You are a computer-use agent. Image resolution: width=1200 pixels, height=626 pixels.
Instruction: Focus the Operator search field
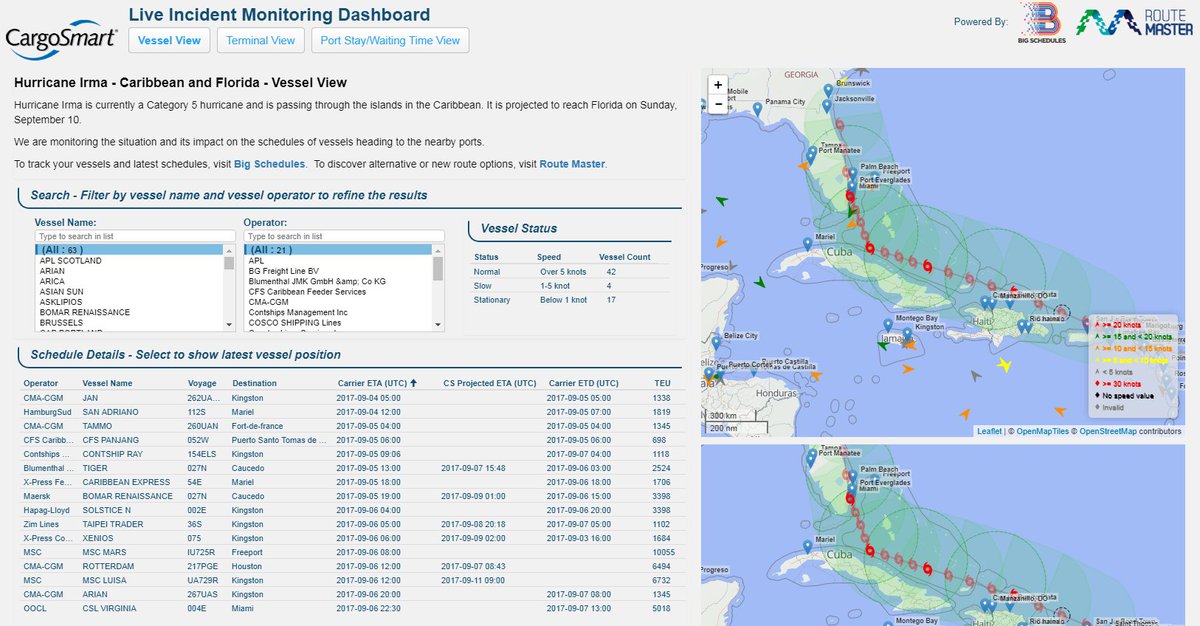pos(343,236)
